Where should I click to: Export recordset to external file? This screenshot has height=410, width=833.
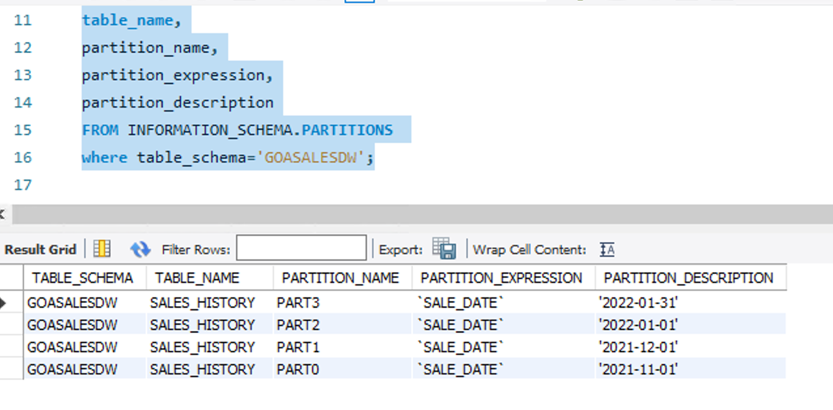tap(445, 249)
